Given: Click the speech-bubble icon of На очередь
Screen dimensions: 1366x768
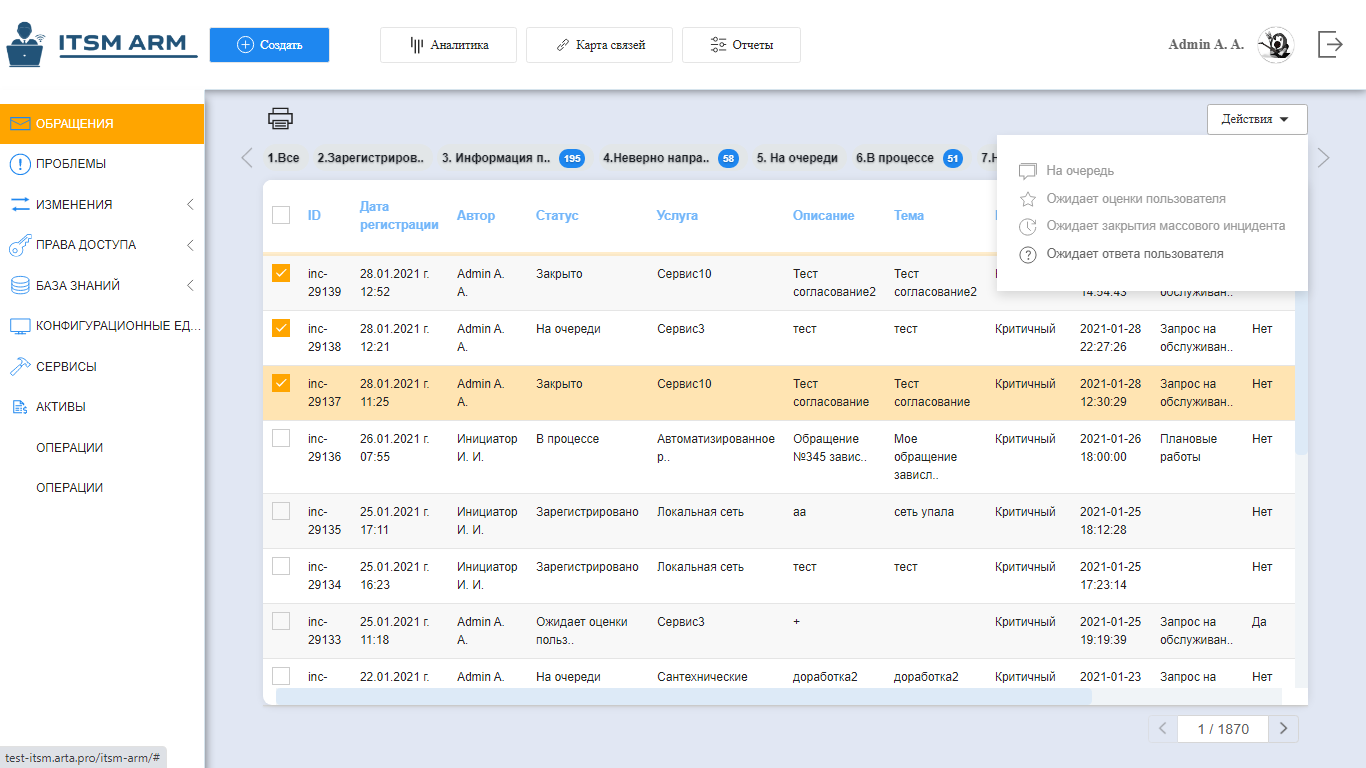Looking at the screenshot, I should click(1027, 171).
